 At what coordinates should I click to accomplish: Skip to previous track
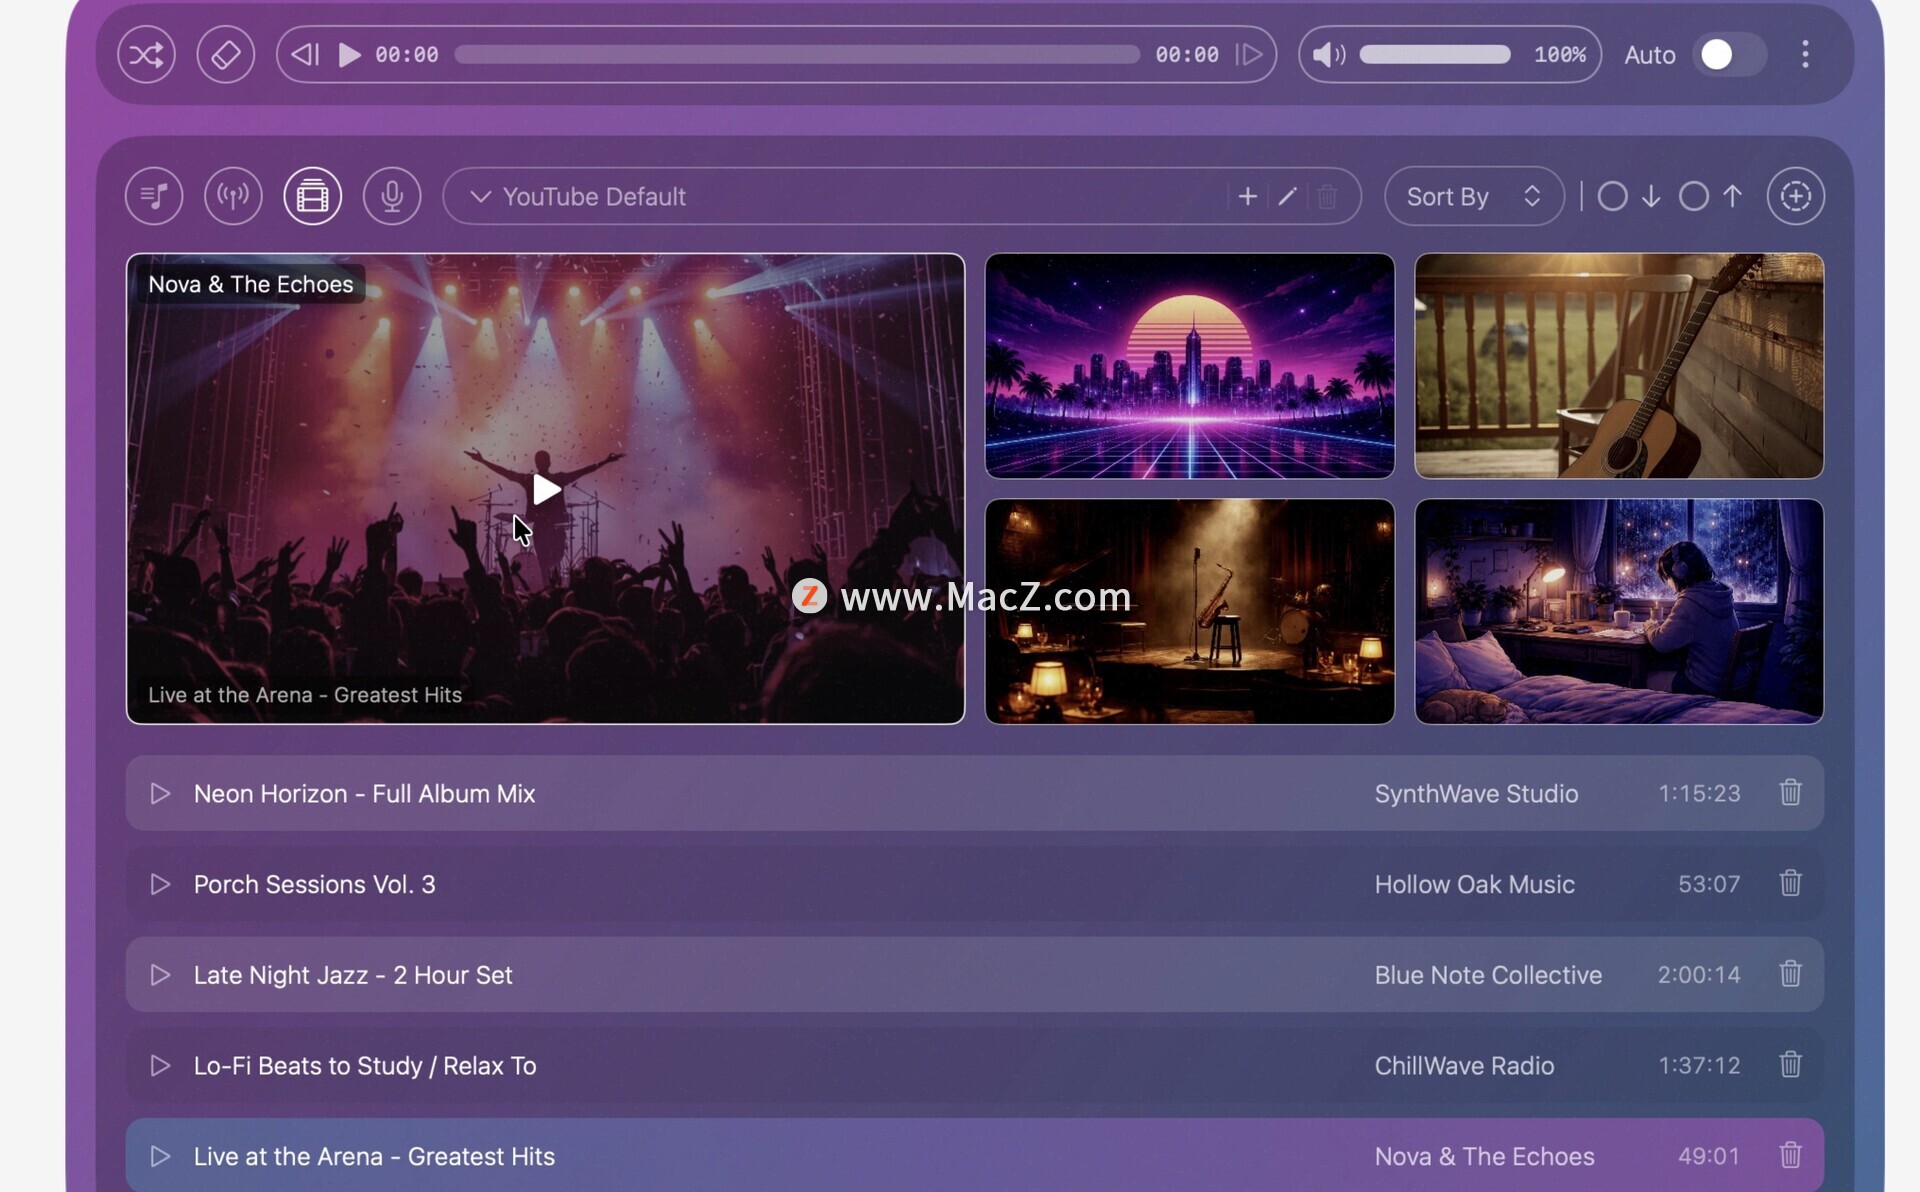(x=305, y=54)
